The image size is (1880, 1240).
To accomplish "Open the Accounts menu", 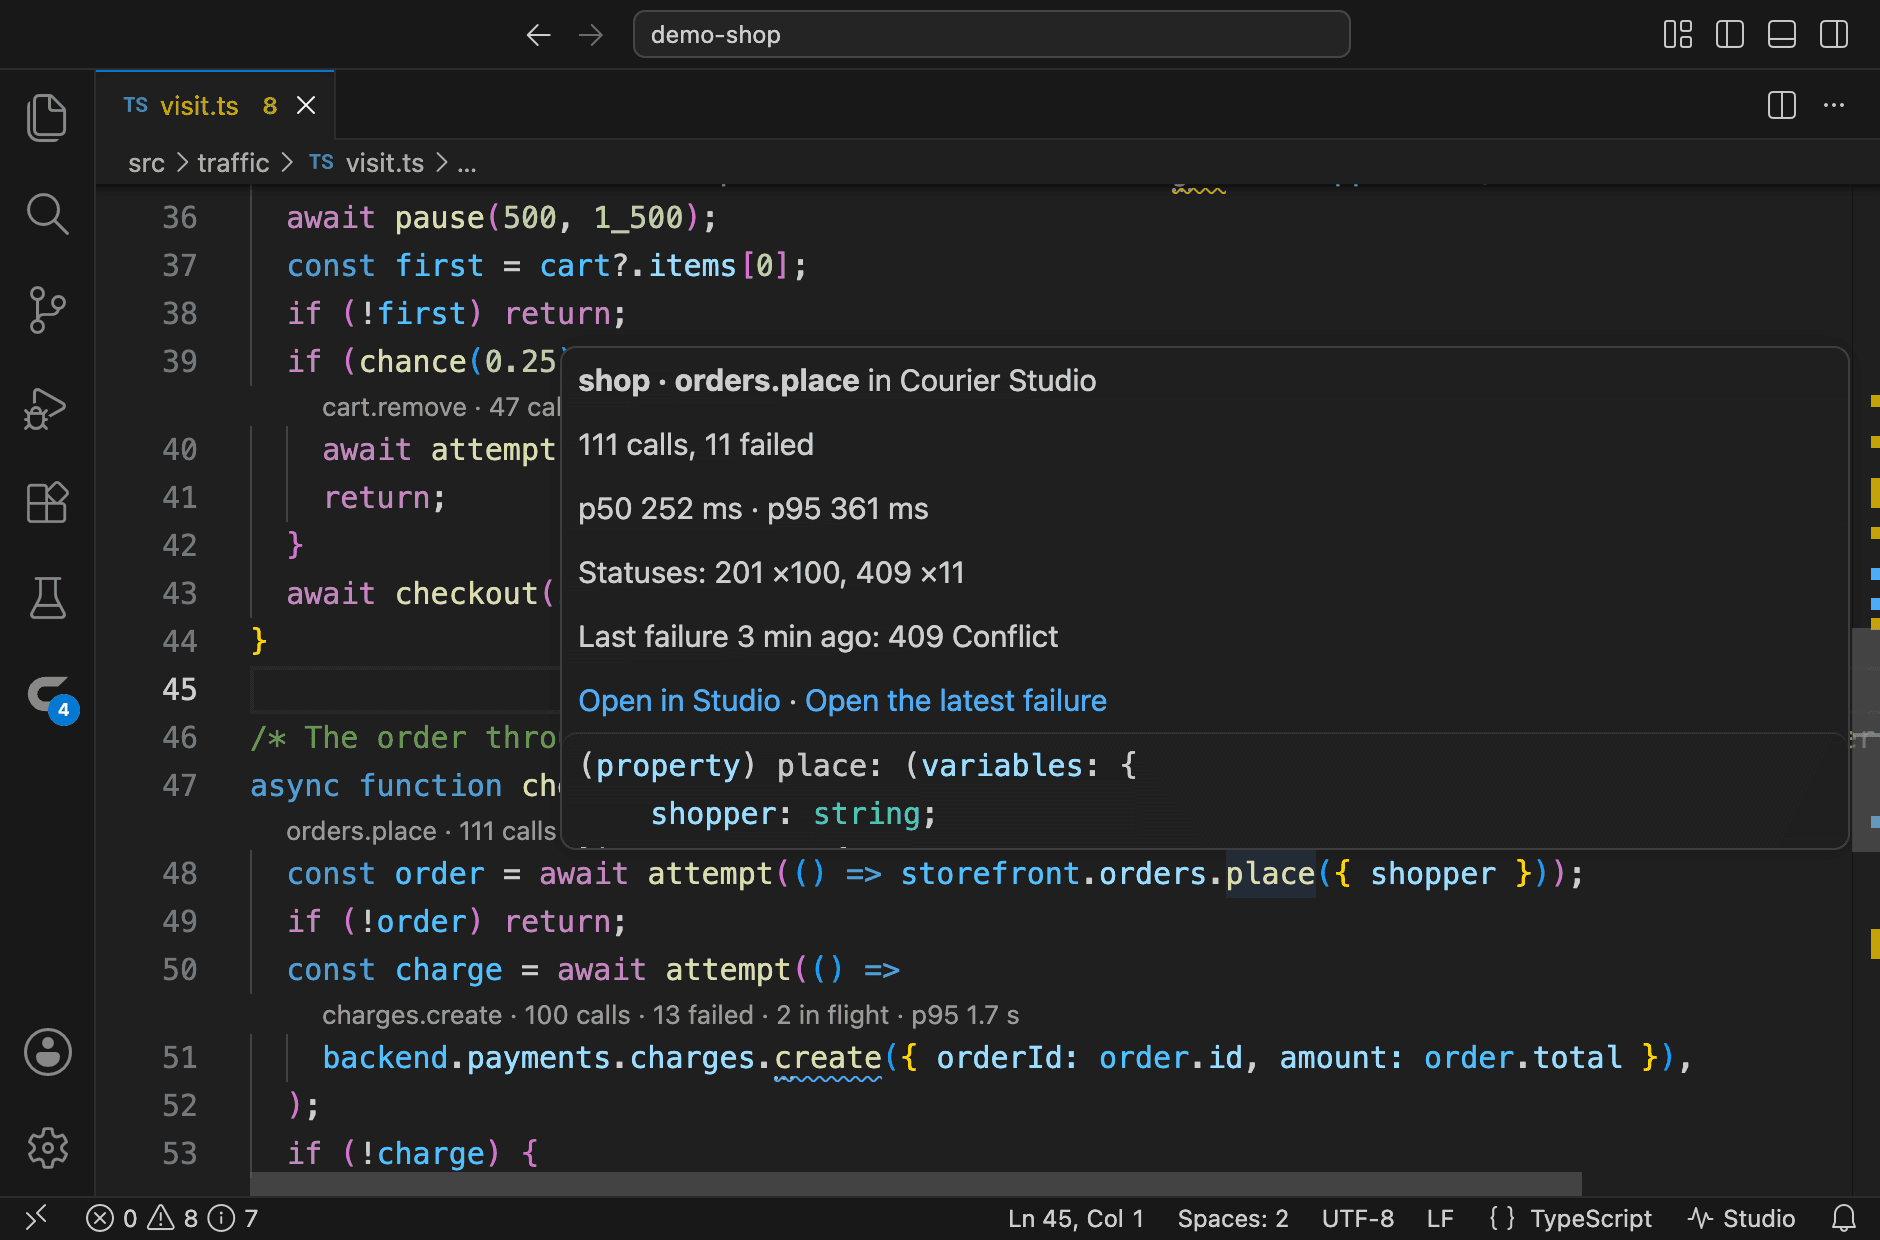I will click(47, 1052).
